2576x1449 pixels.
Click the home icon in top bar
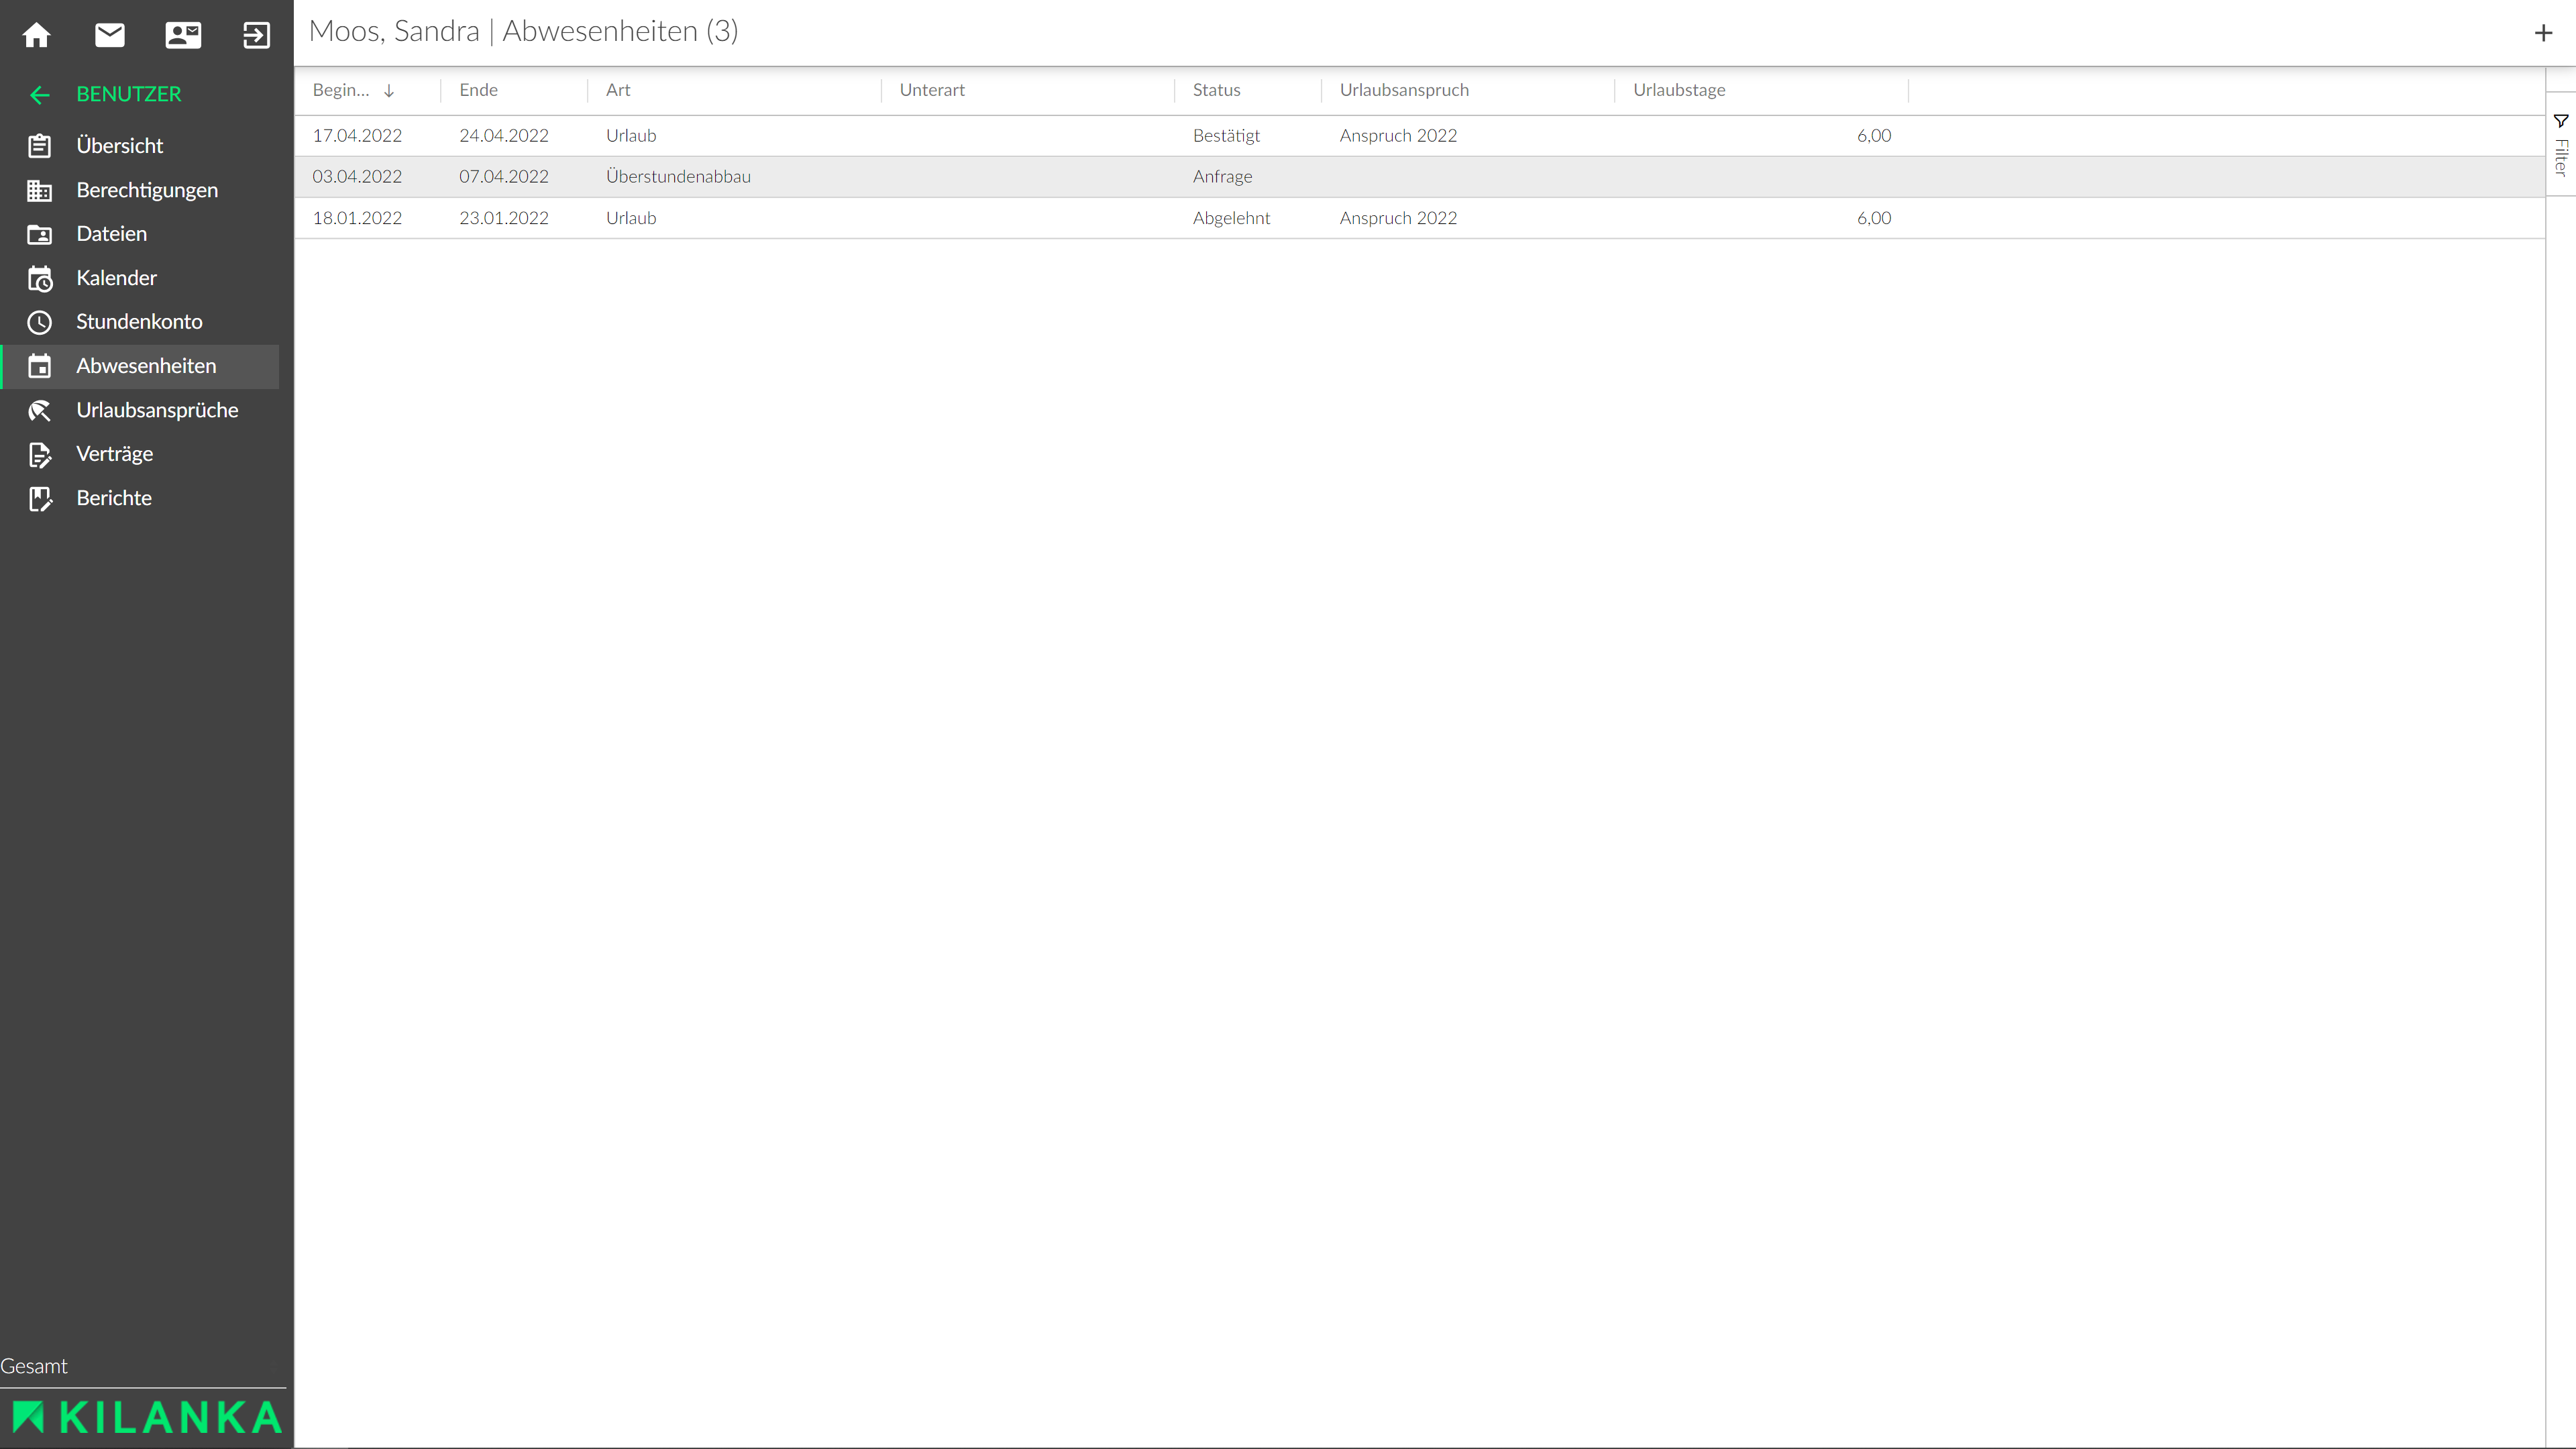[x=37, y=35]
